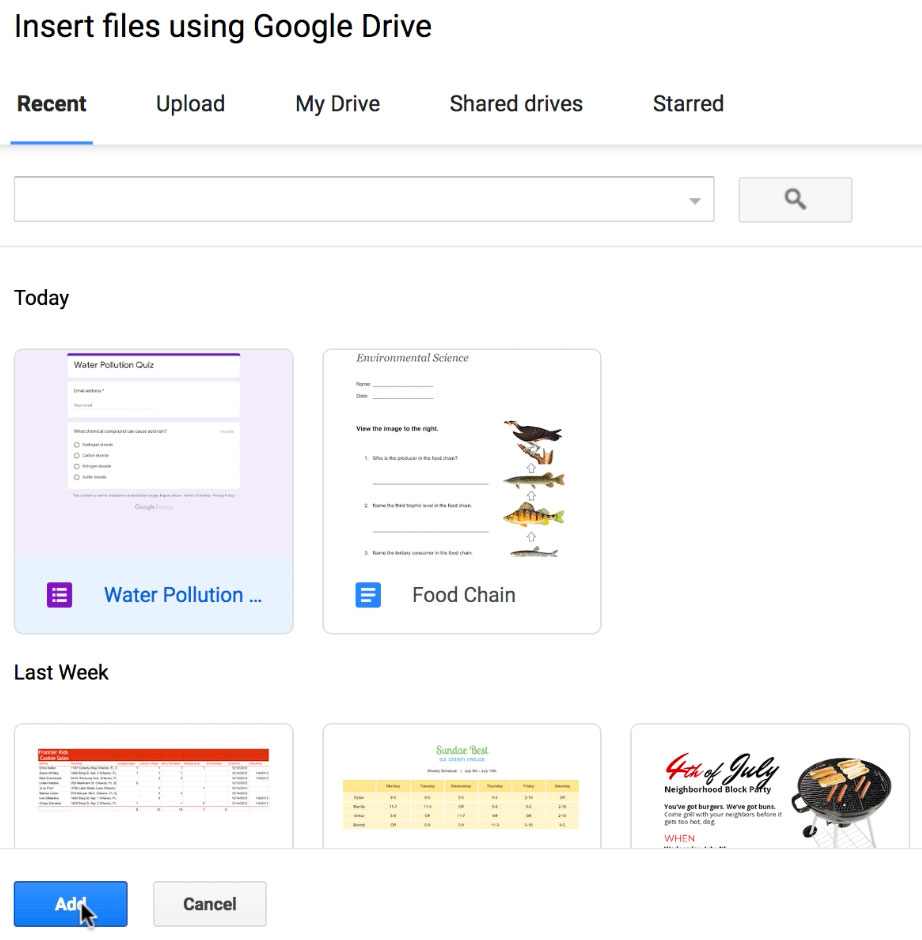Click the Food Chain file name
The width and height of the screenshot is (922, 940).
[464, 595]
